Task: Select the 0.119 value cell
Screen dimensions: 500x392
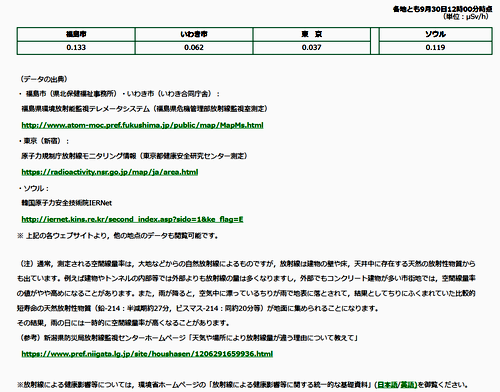Action: [435, 48]
